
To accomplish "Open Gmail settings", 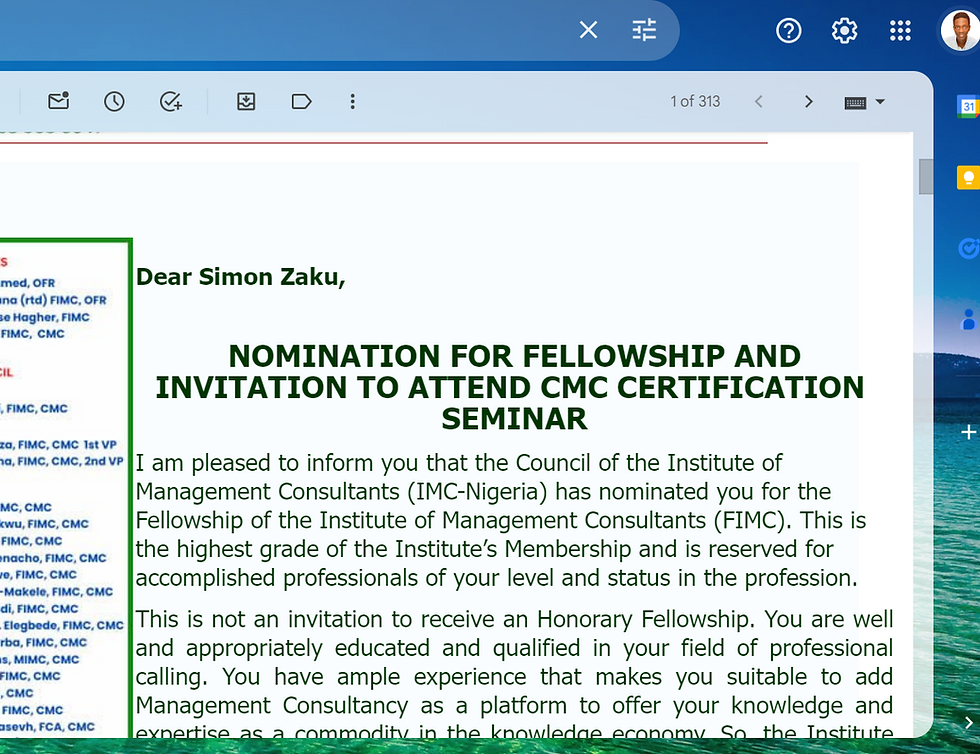I will [844, 31].
